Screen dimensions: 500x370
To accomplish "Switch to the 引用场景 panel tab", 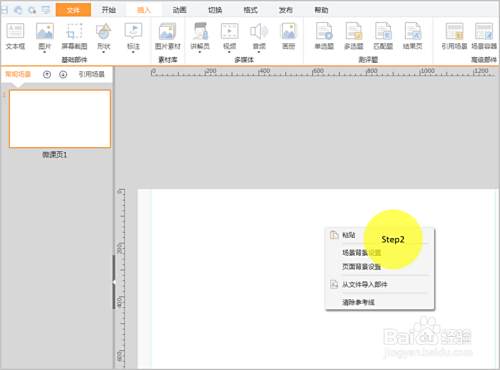I will click(92, 74).
